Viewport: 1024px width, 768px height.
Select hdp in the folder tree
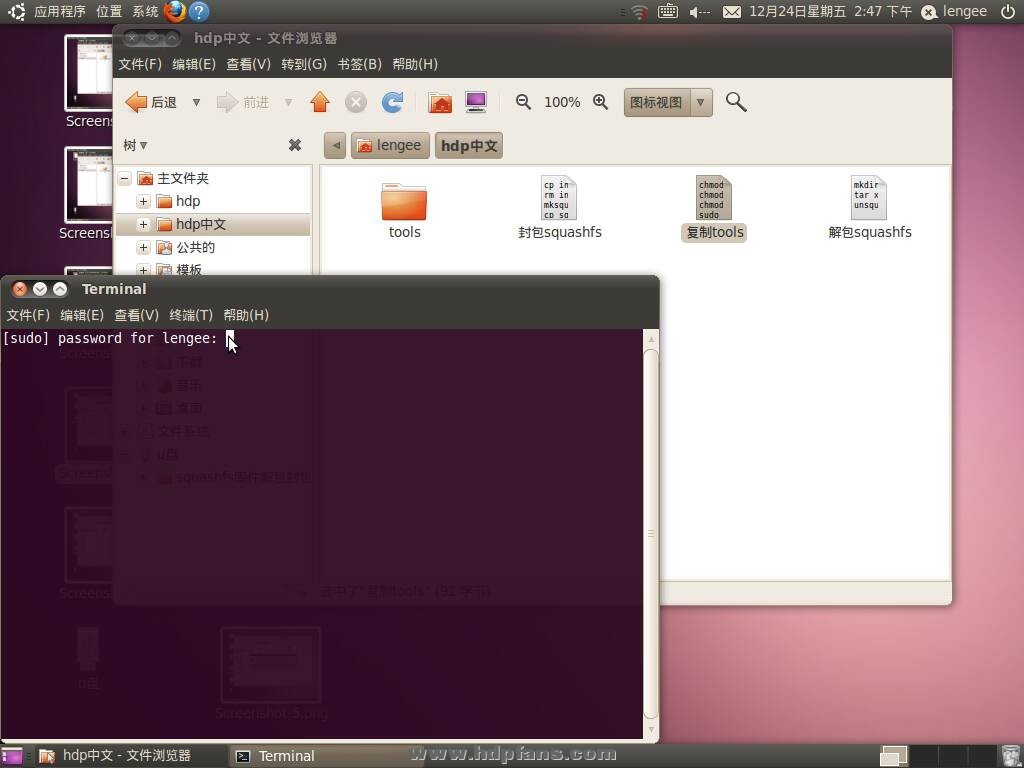click(188, 201)
